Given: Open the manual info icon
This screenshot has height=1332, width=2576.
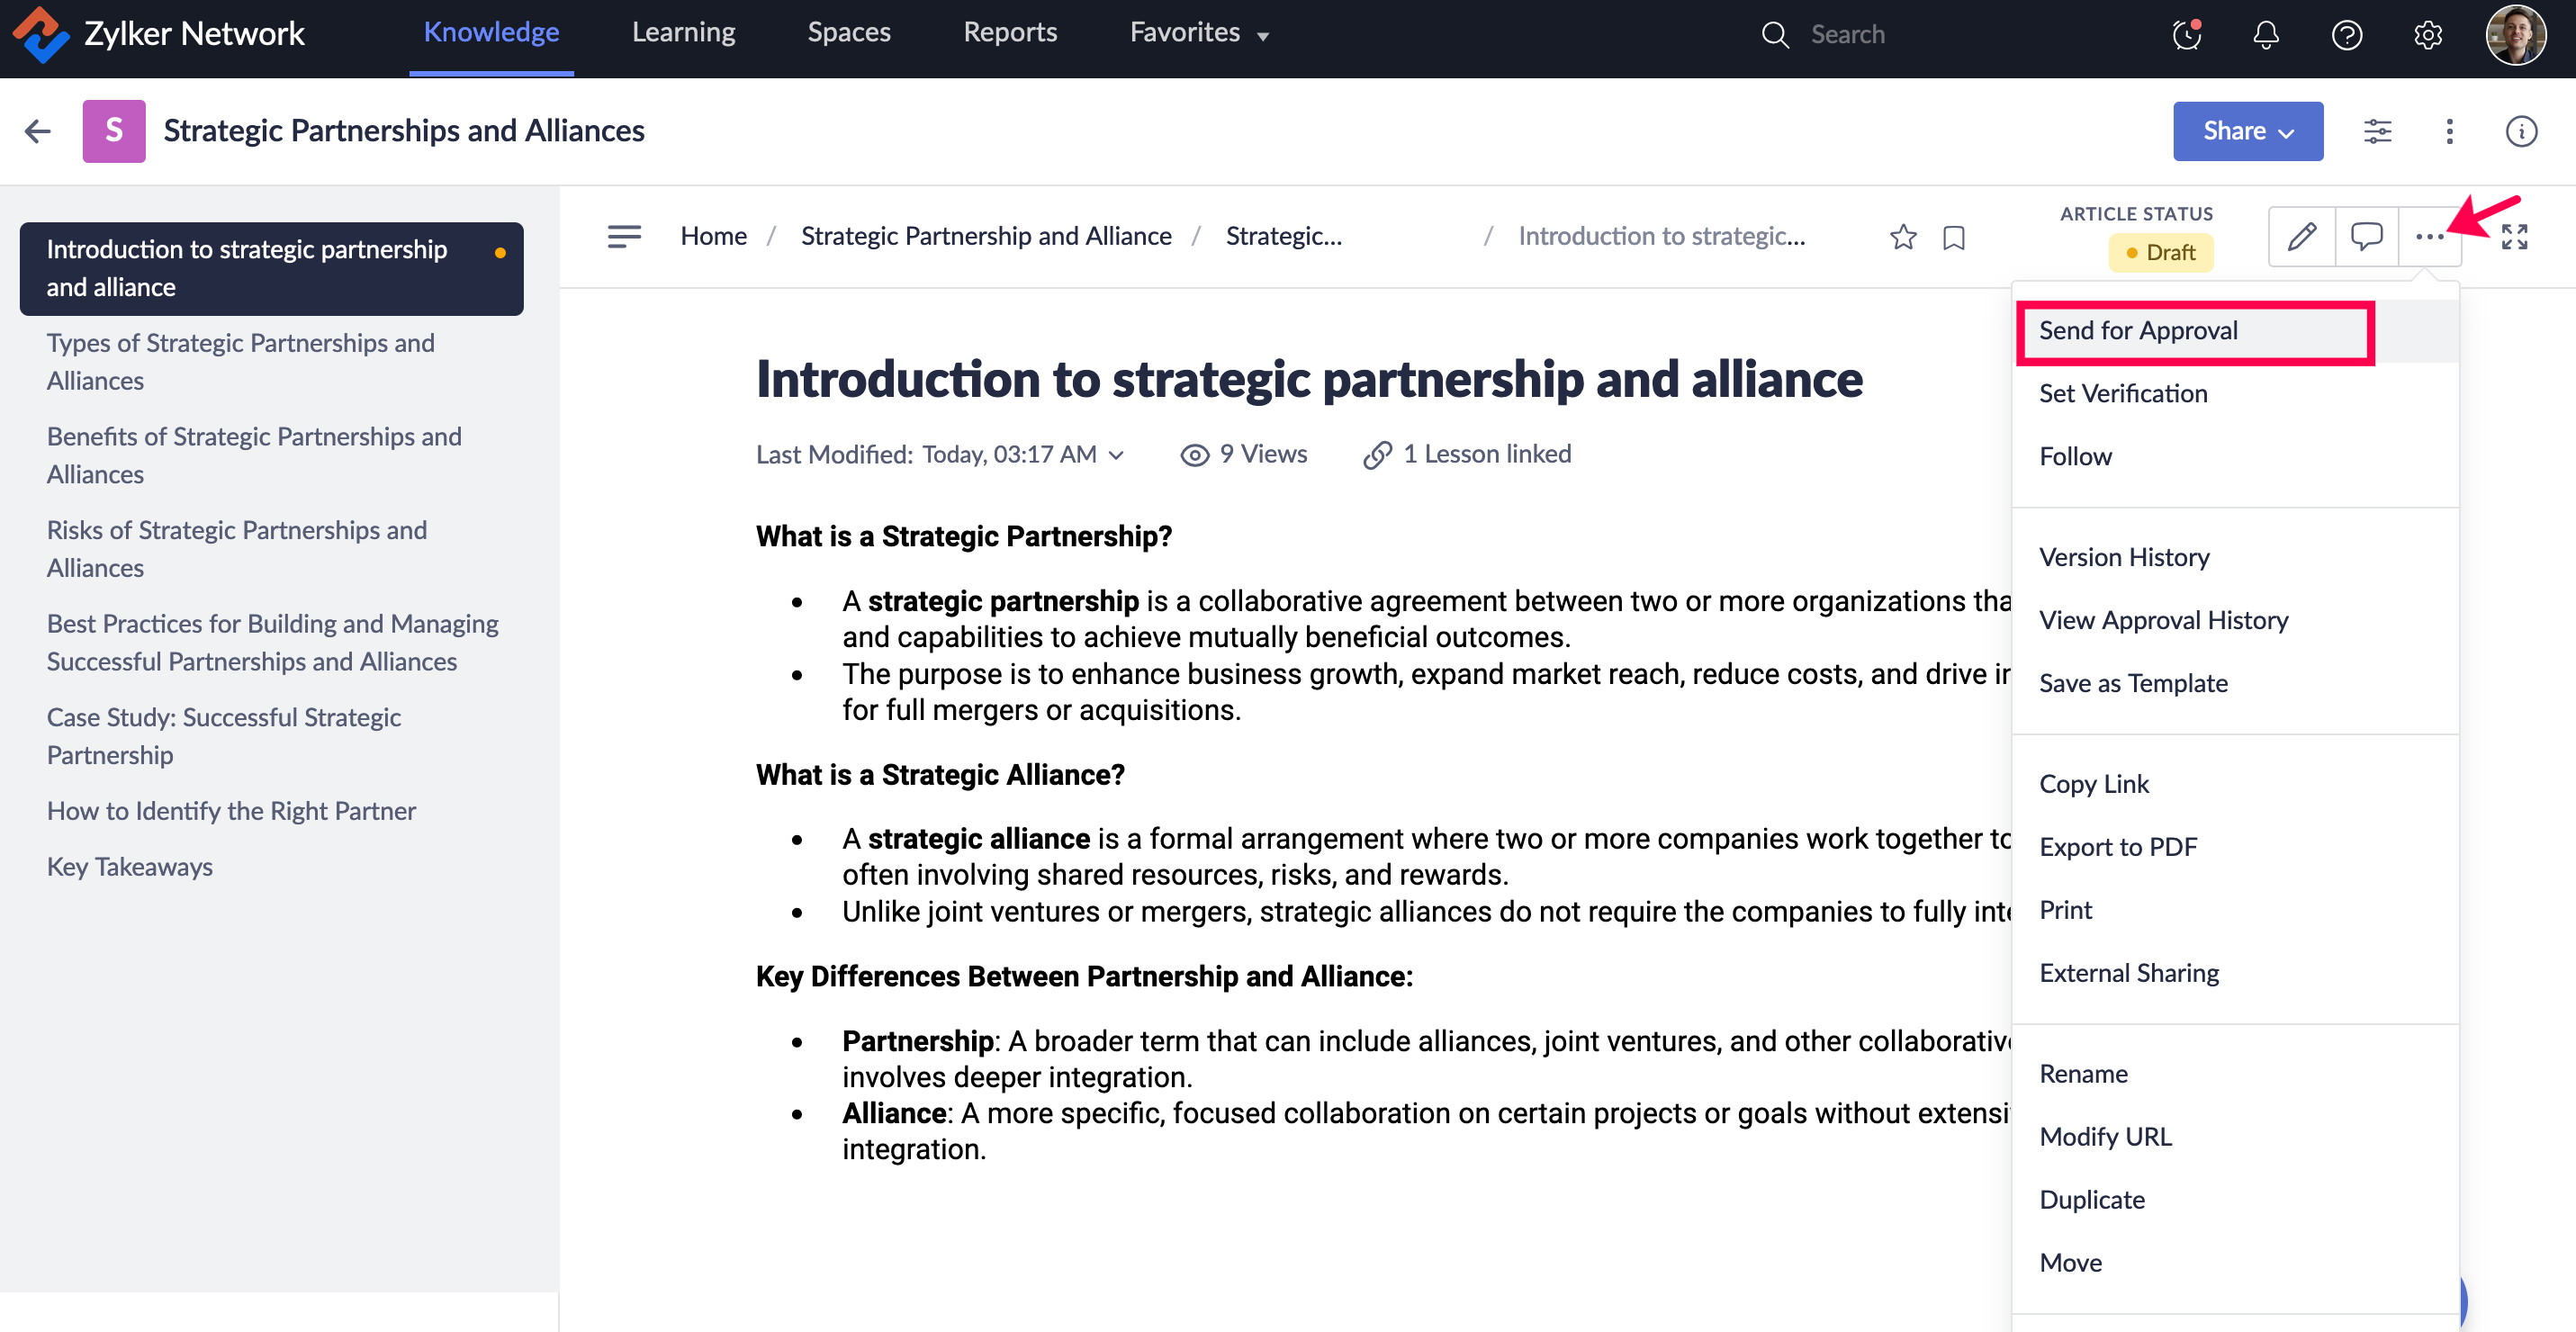Looking at the screenshot, I should point(2520,131).
